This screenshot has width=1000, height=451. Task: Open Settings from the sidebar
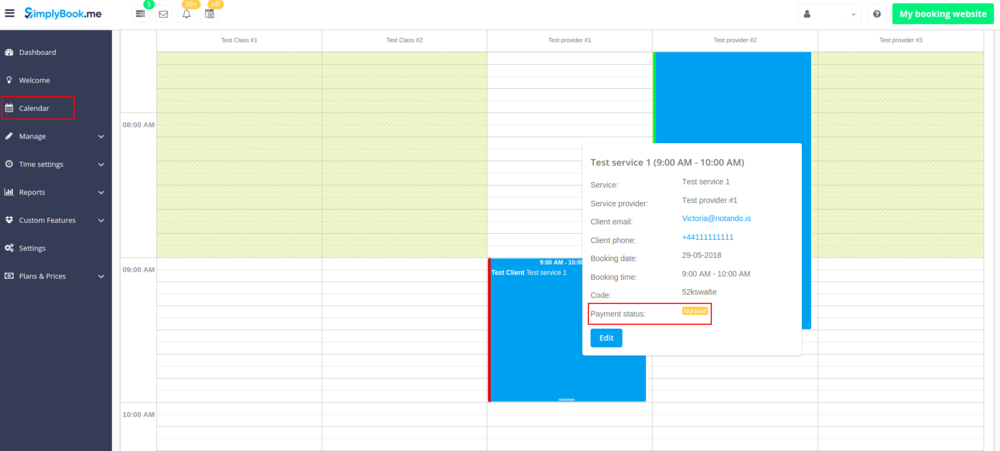32,248
